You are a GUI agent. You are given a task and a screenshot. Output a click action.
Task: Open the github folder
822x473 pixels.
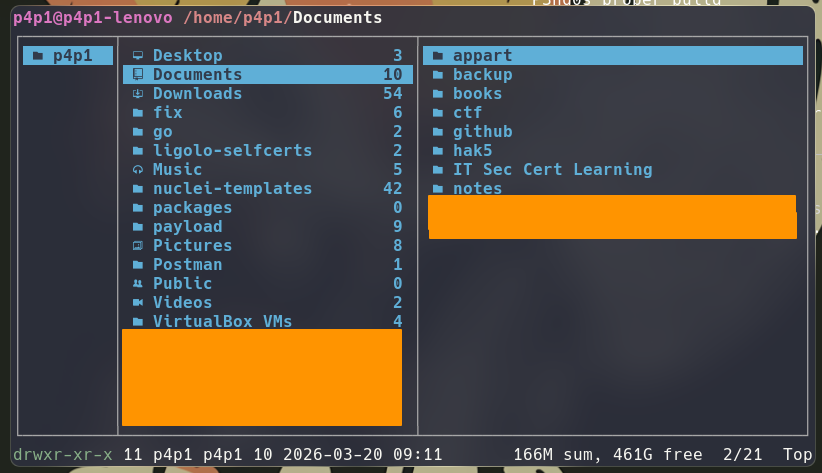coord(482,132)
